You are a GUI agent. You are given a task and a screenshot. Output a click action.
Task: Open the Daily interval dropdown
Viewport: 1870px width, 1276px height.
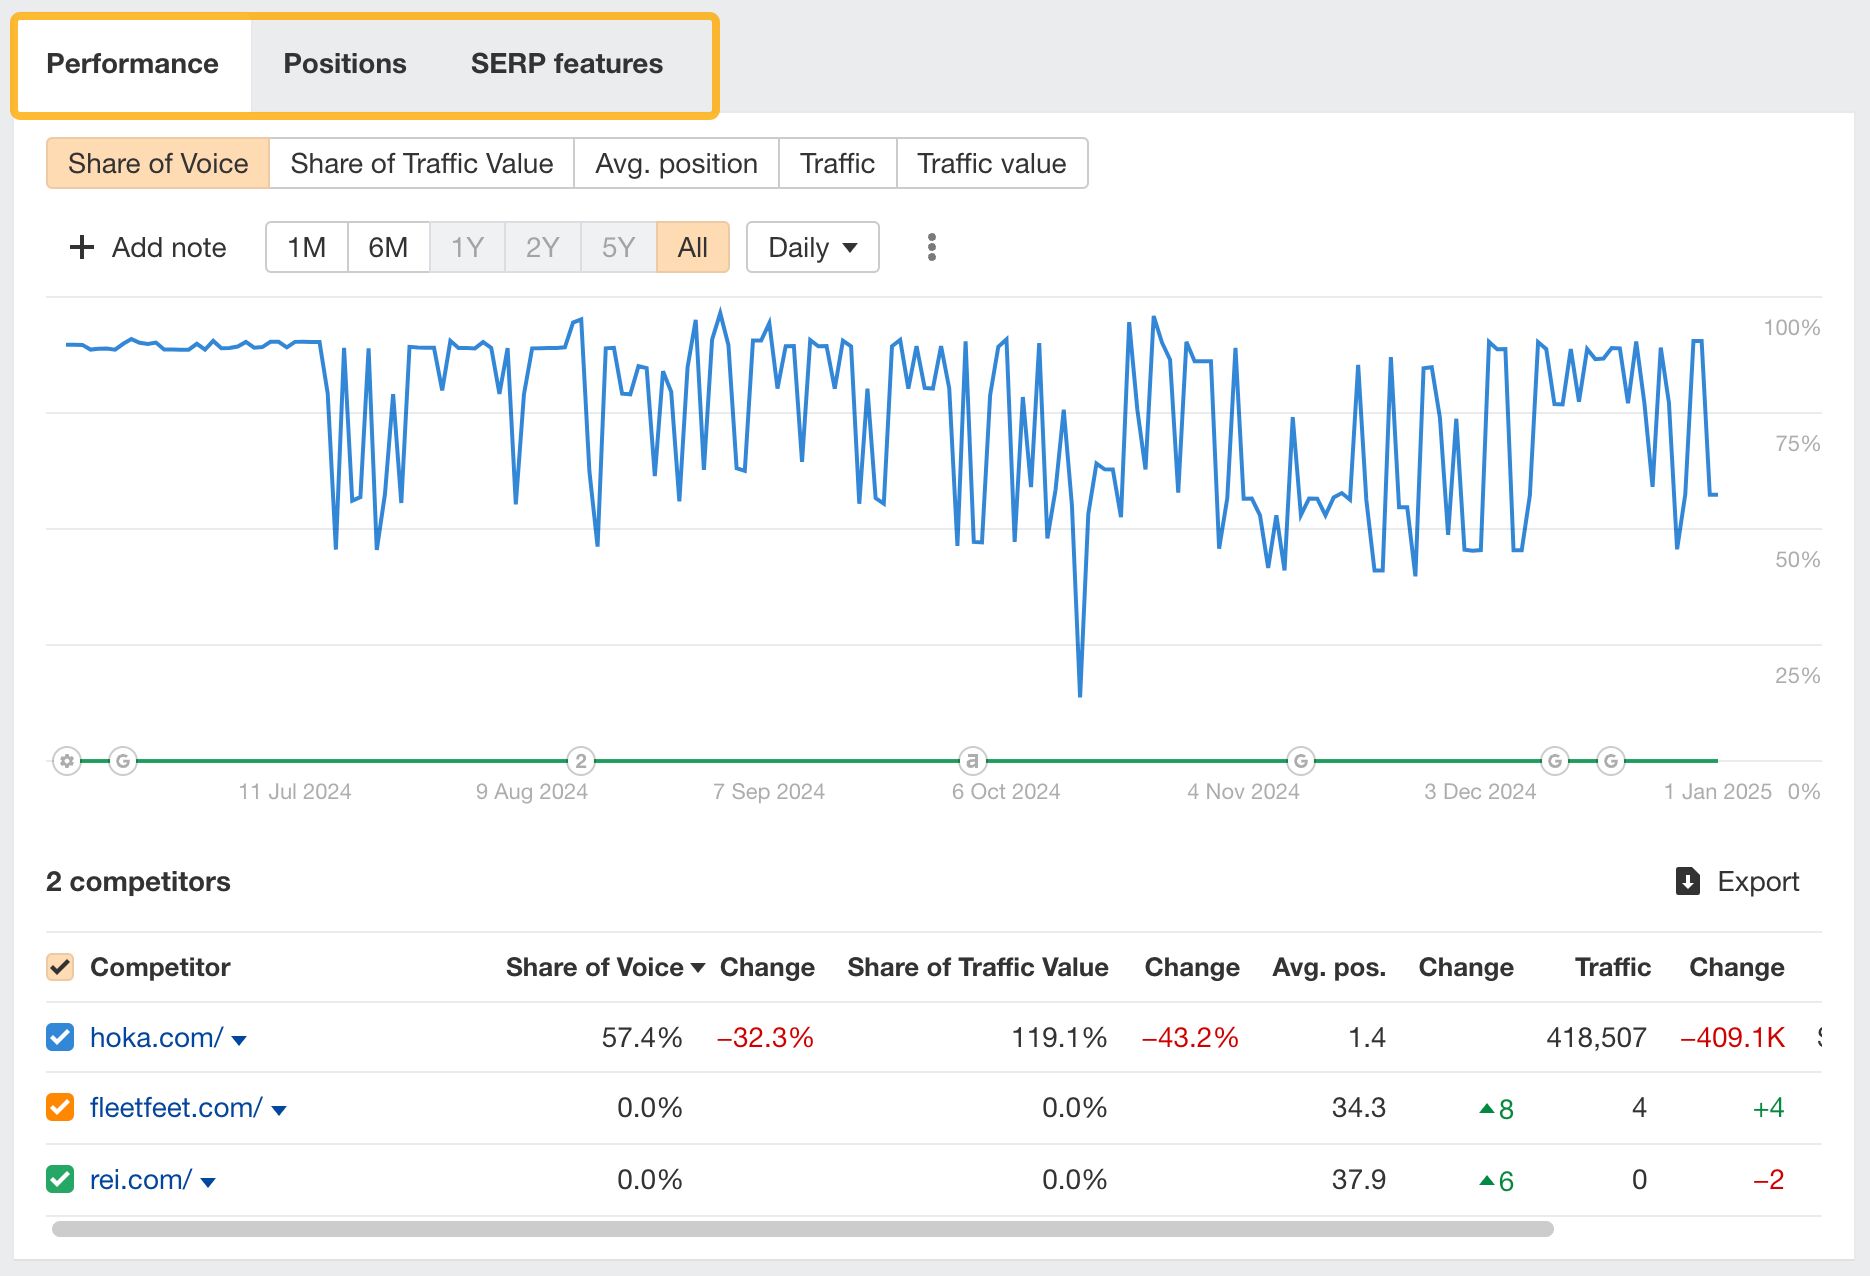point(812,247)
